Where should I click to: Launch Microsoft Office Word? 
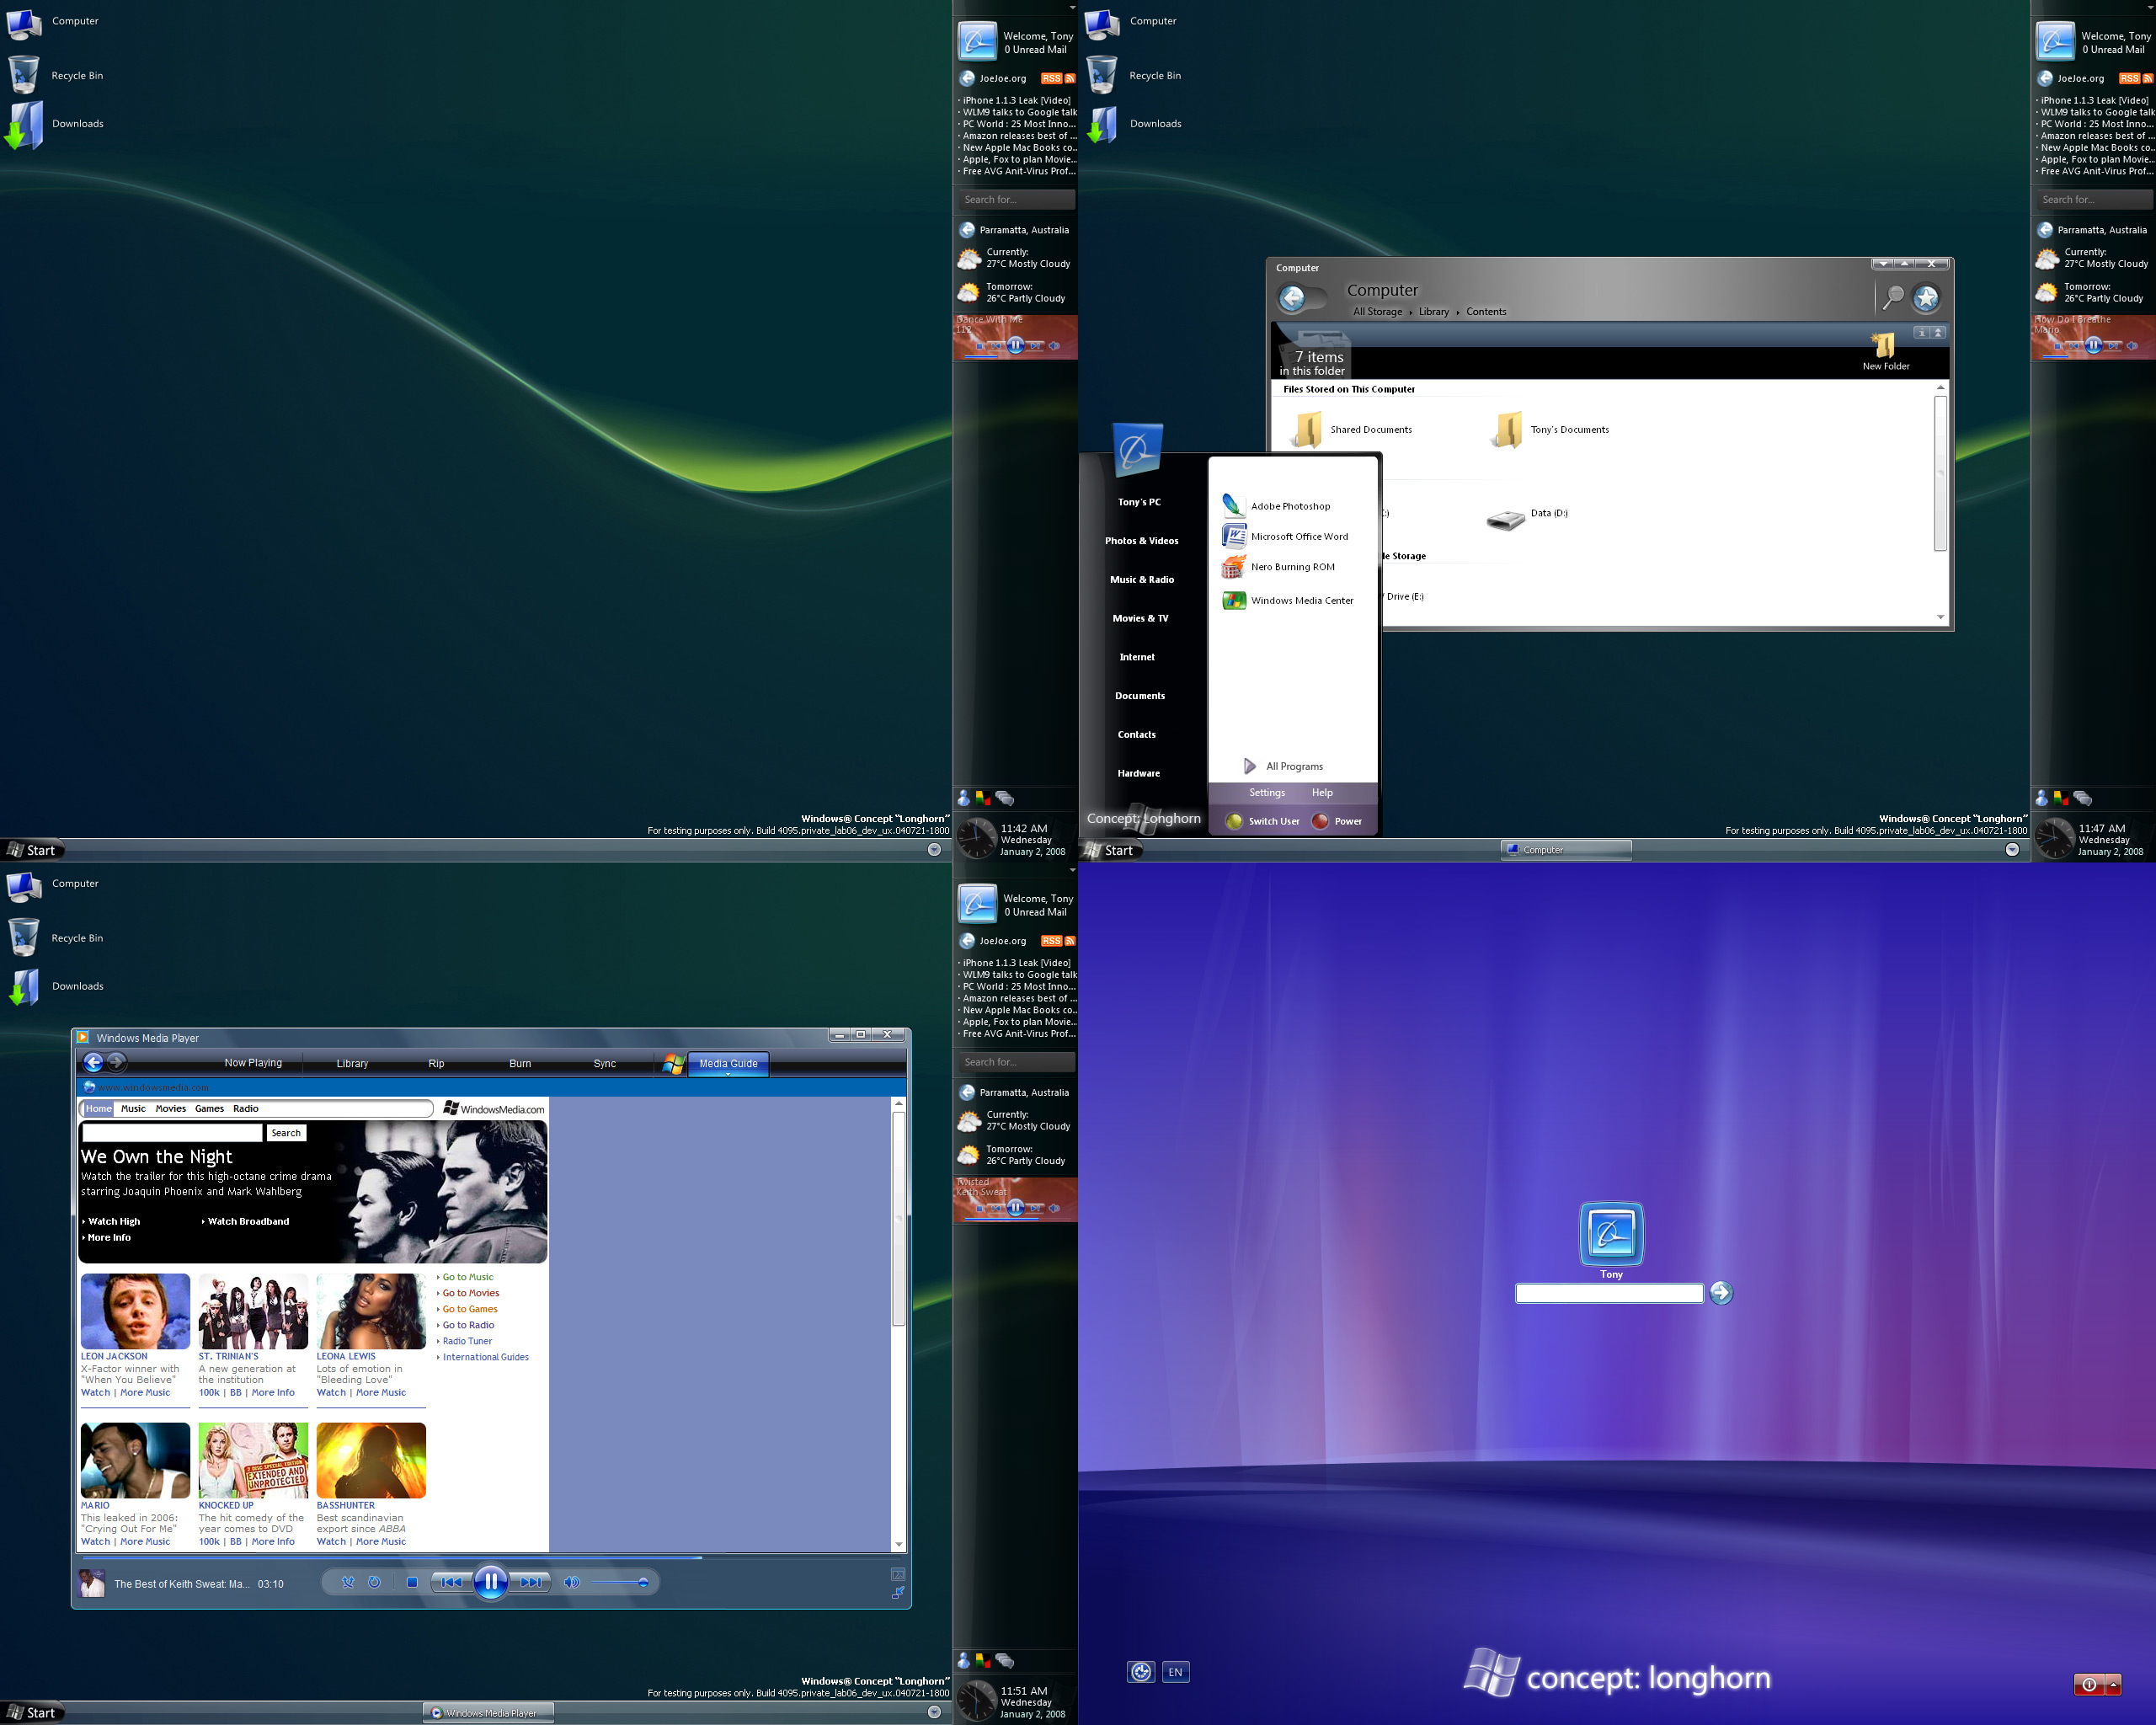coord(1294,537)
